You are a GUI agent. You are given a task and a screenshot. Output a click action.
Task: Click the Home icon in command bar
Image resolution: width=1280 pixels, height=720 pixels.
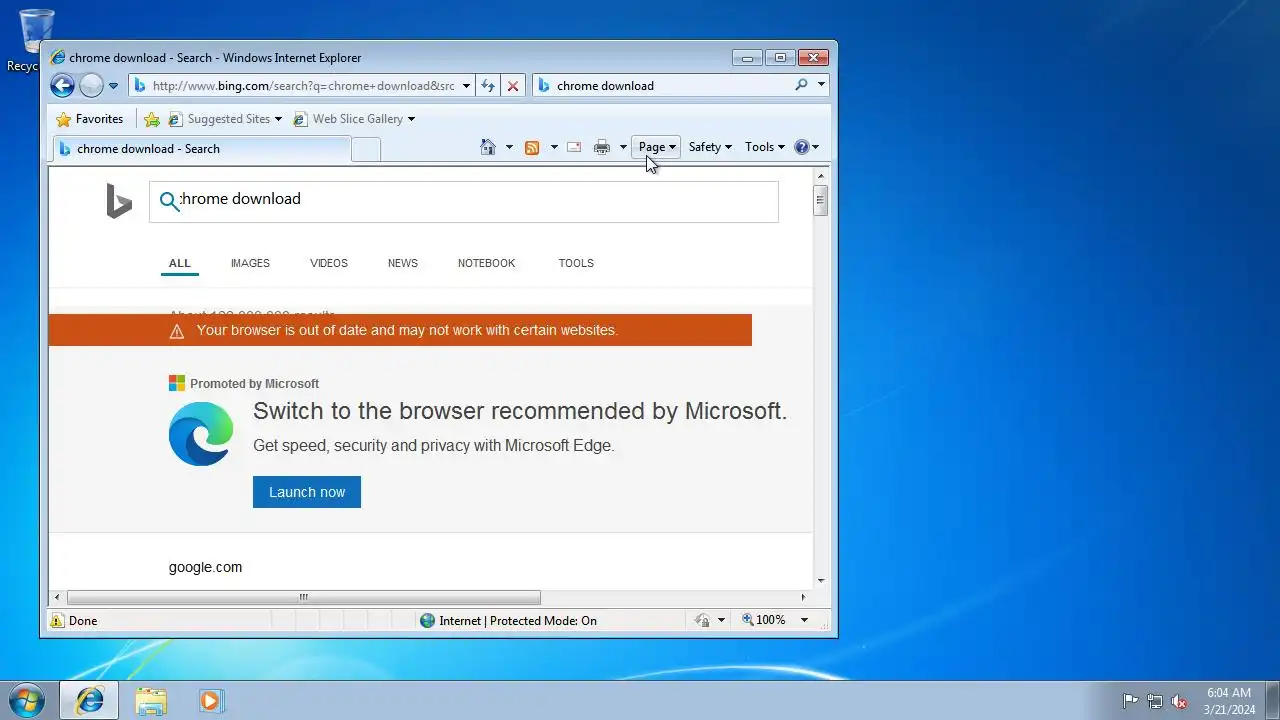pyautogui.click(x=488, y=147)
